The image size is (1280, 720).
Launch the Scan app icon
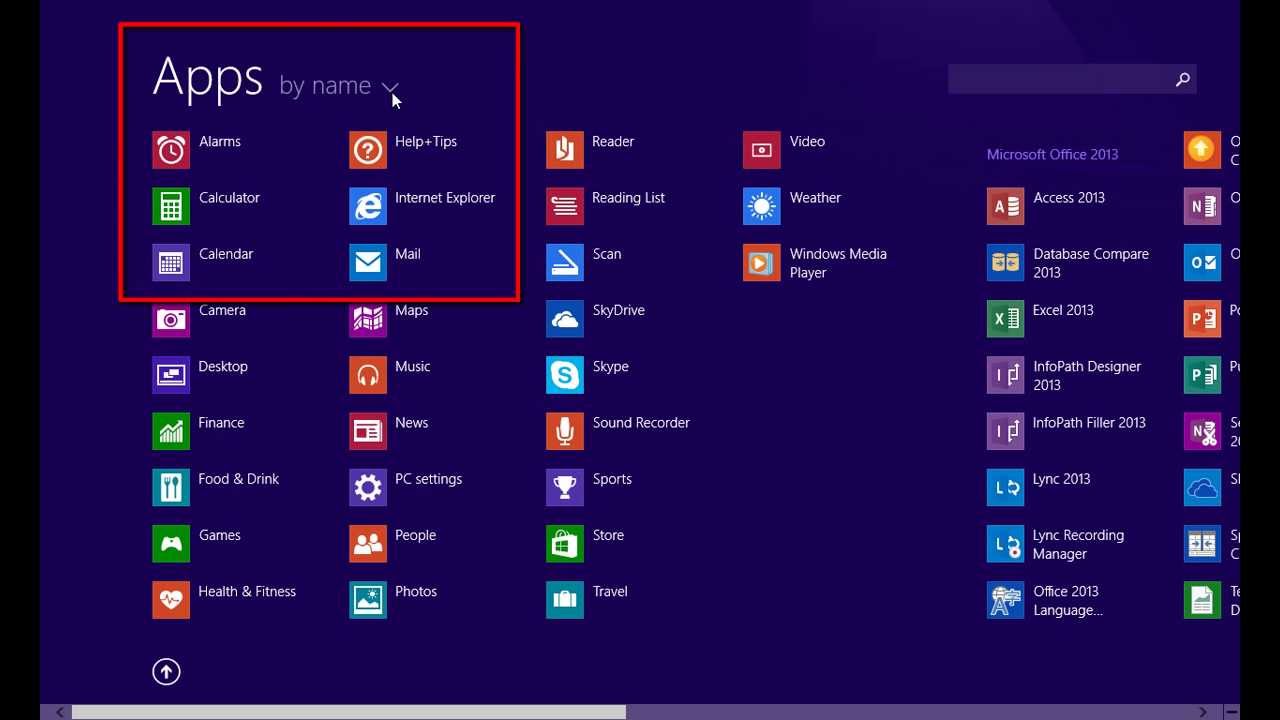pyautogui.click(x=565, y=263)
